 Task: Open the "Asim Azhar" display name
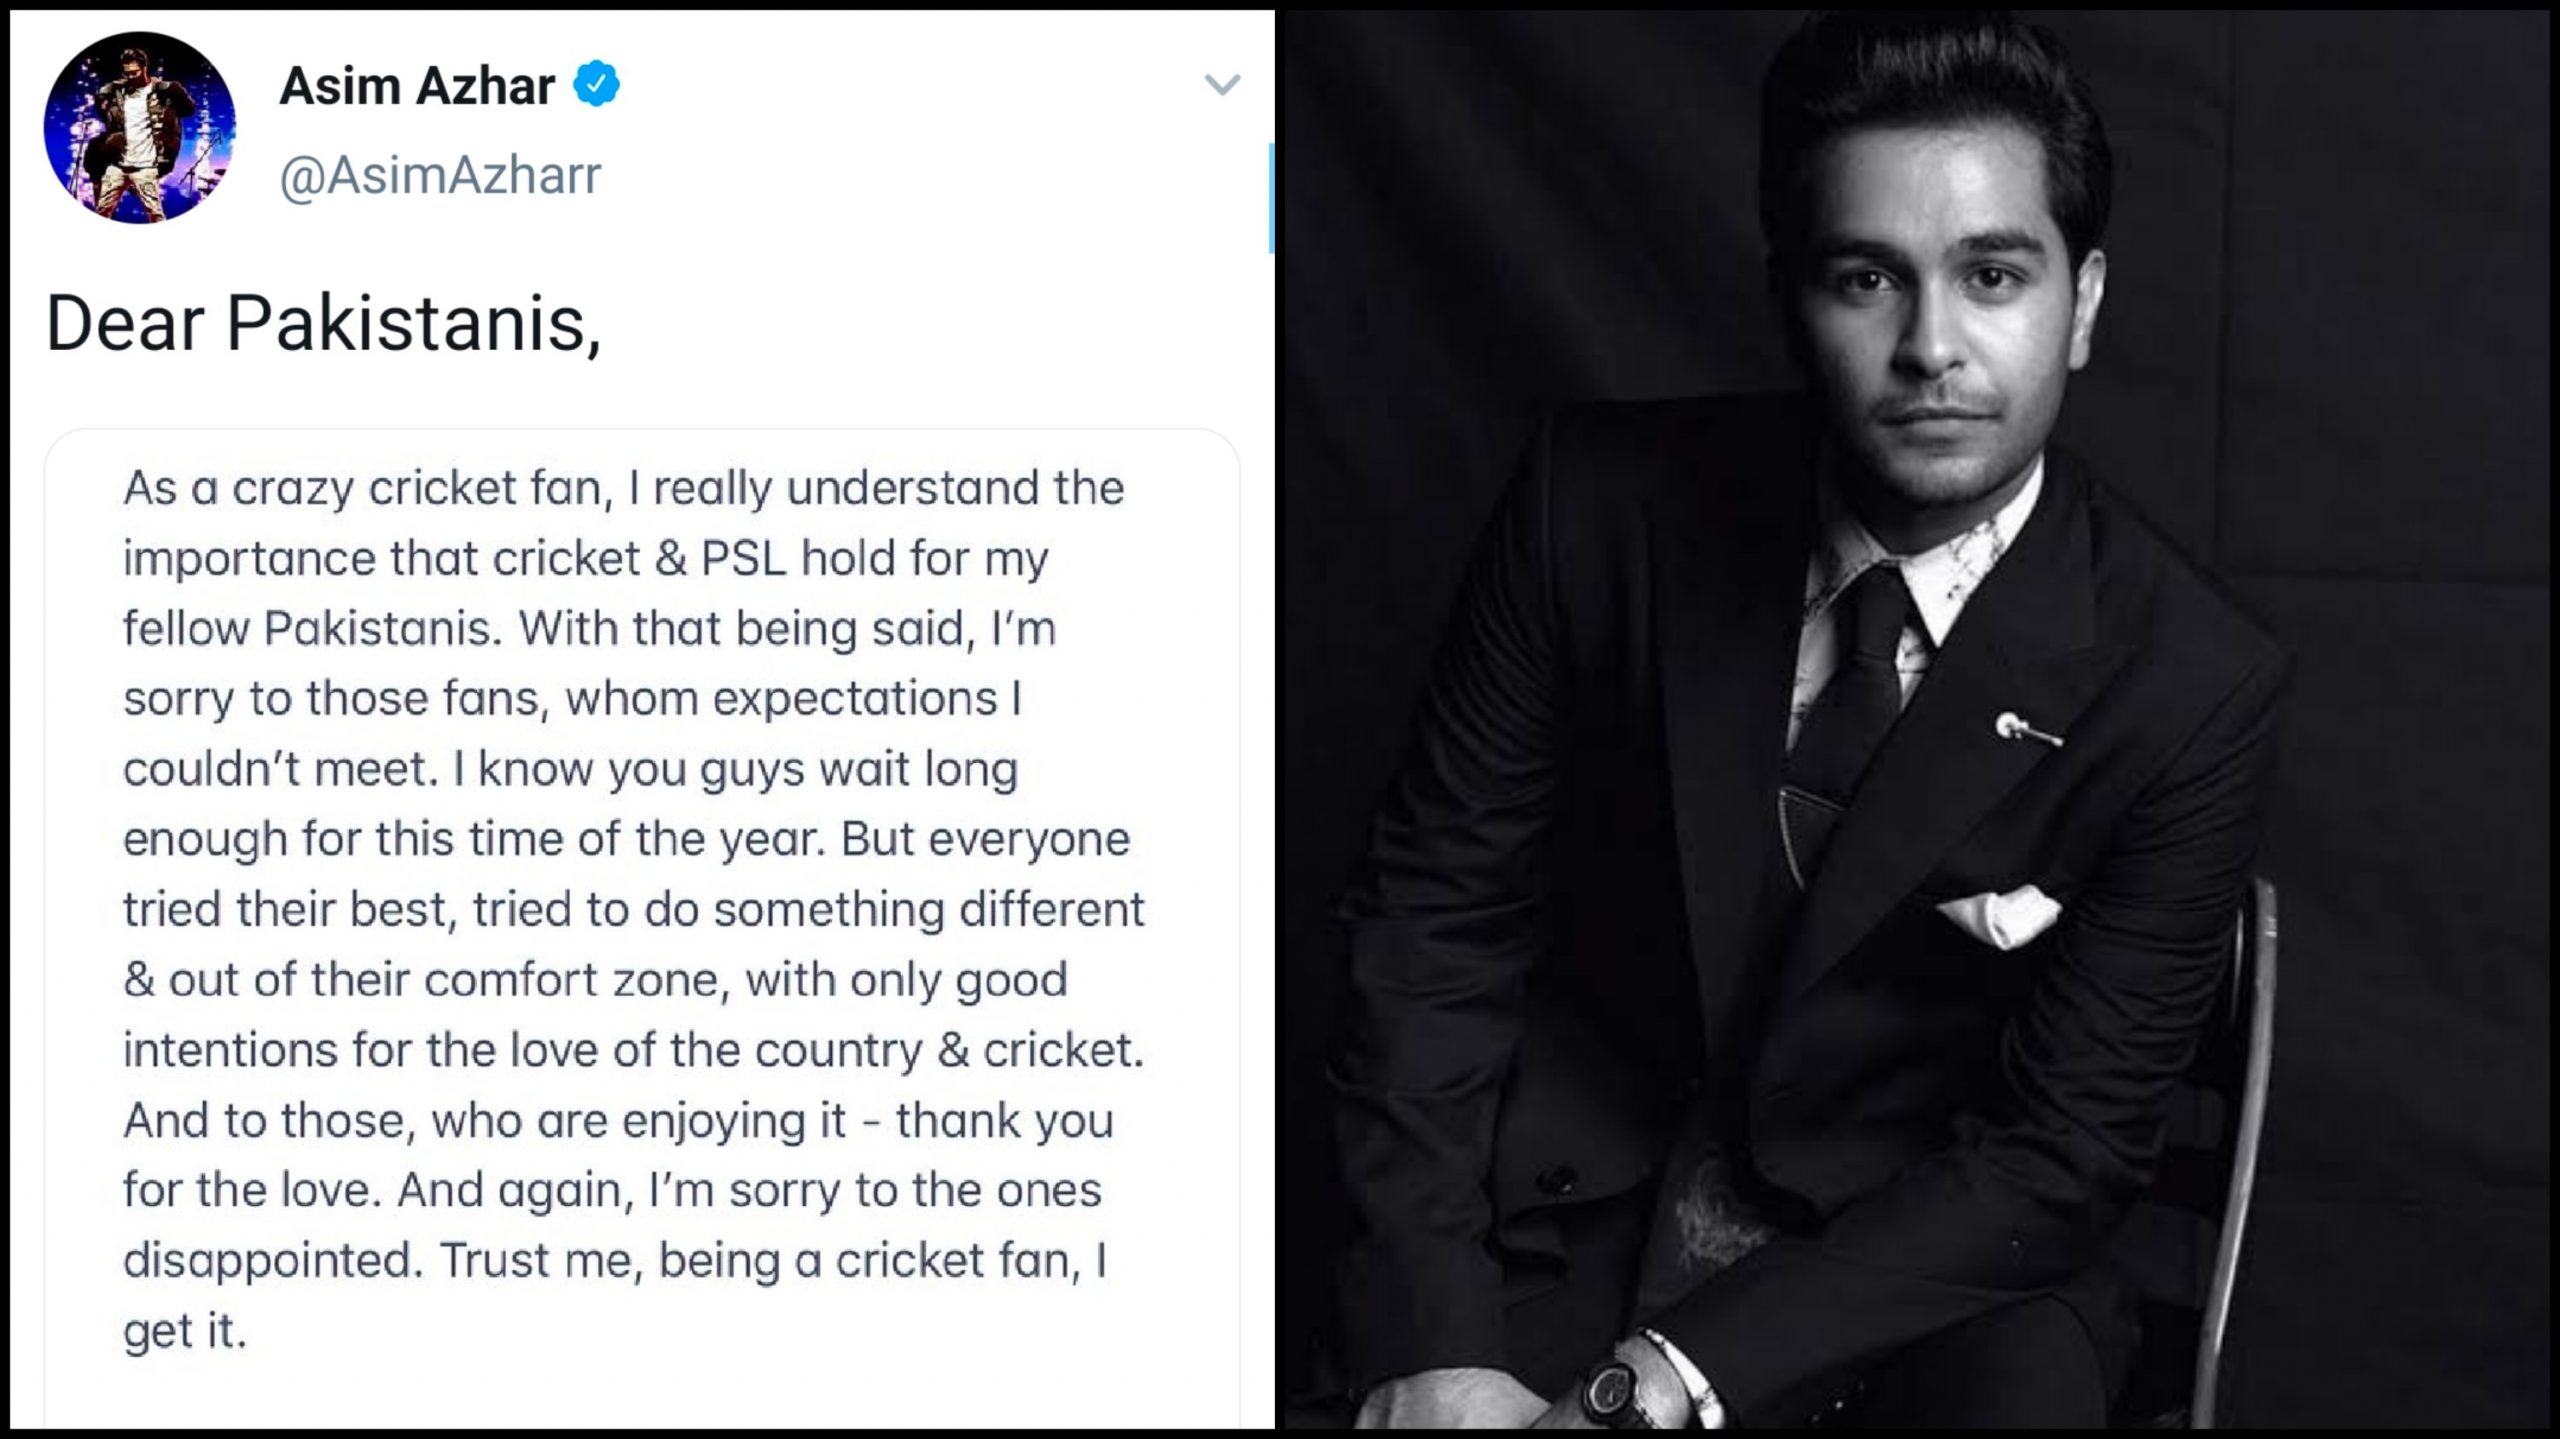(417, 86)
